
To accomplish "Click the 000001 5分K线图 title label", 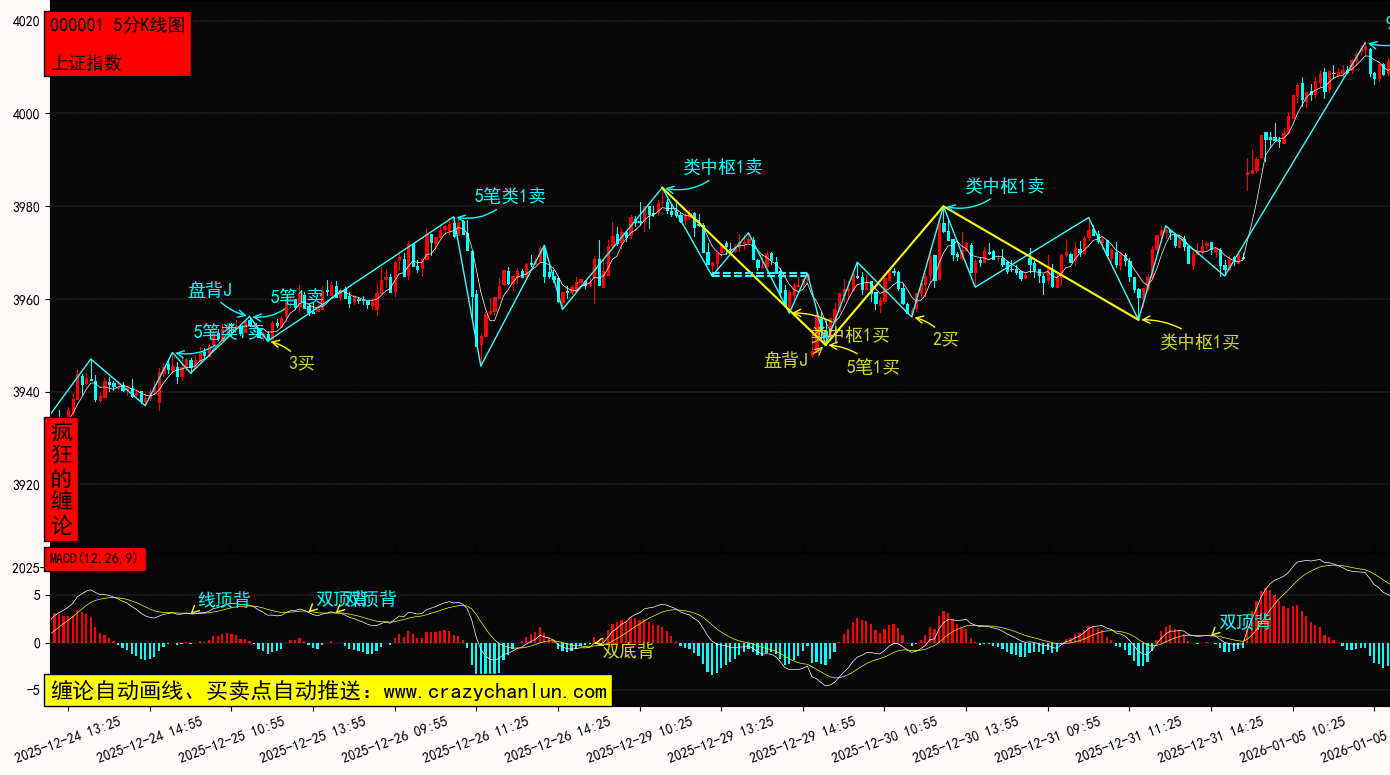I will point(118,26).
